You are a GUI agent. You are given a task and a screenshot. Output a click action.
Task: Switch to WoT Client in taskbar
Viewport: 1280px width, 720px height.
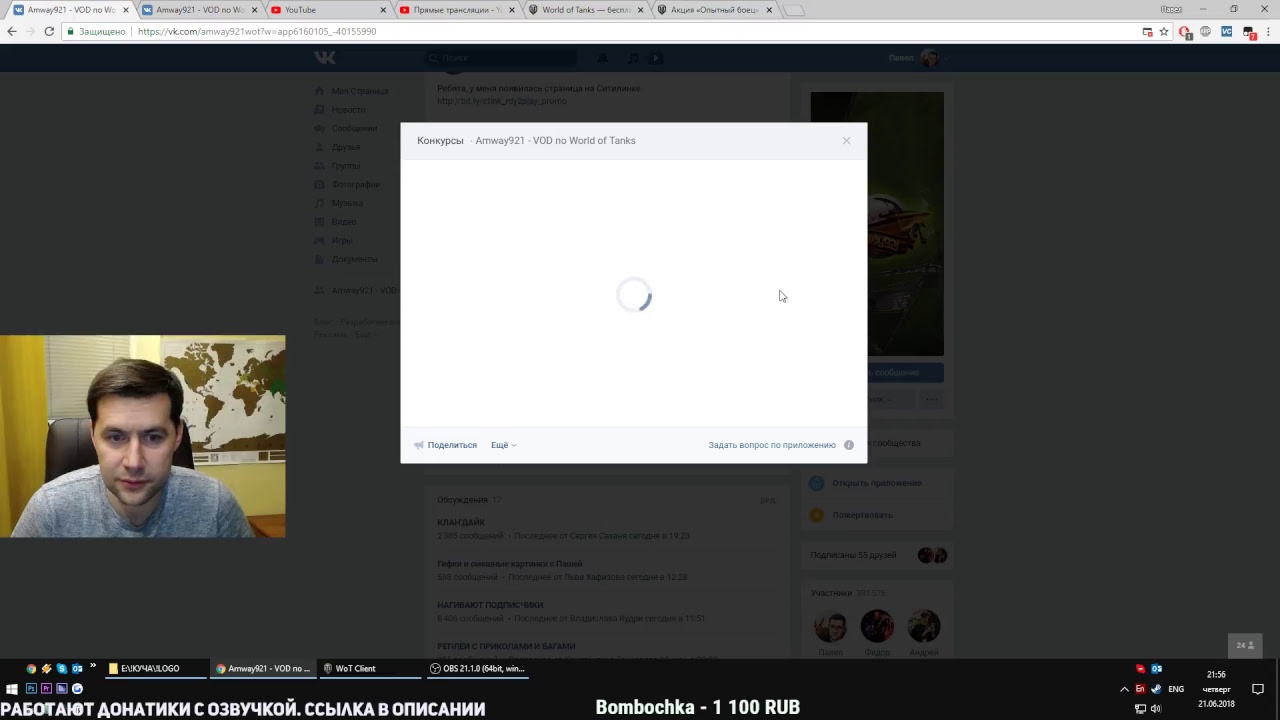point(368,669)
